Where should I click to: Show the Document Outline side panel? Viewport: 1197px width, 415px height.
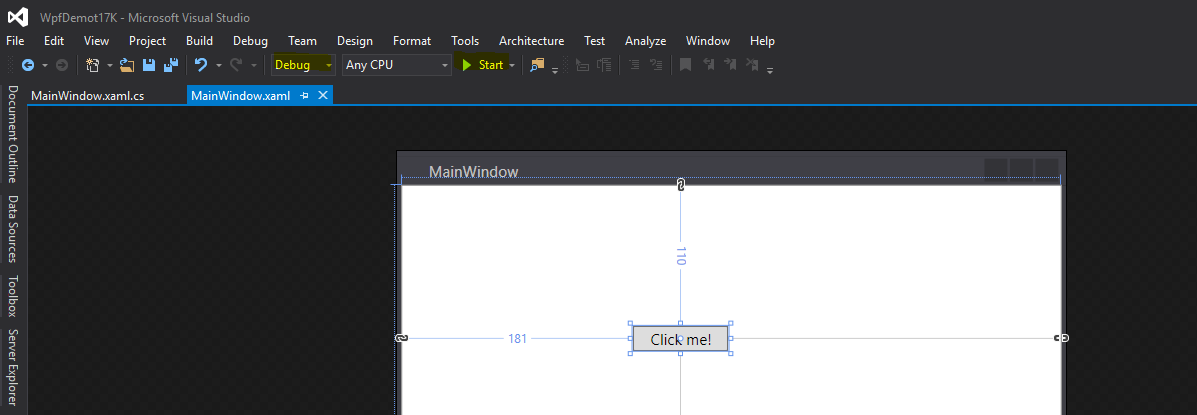coord(13,134)
